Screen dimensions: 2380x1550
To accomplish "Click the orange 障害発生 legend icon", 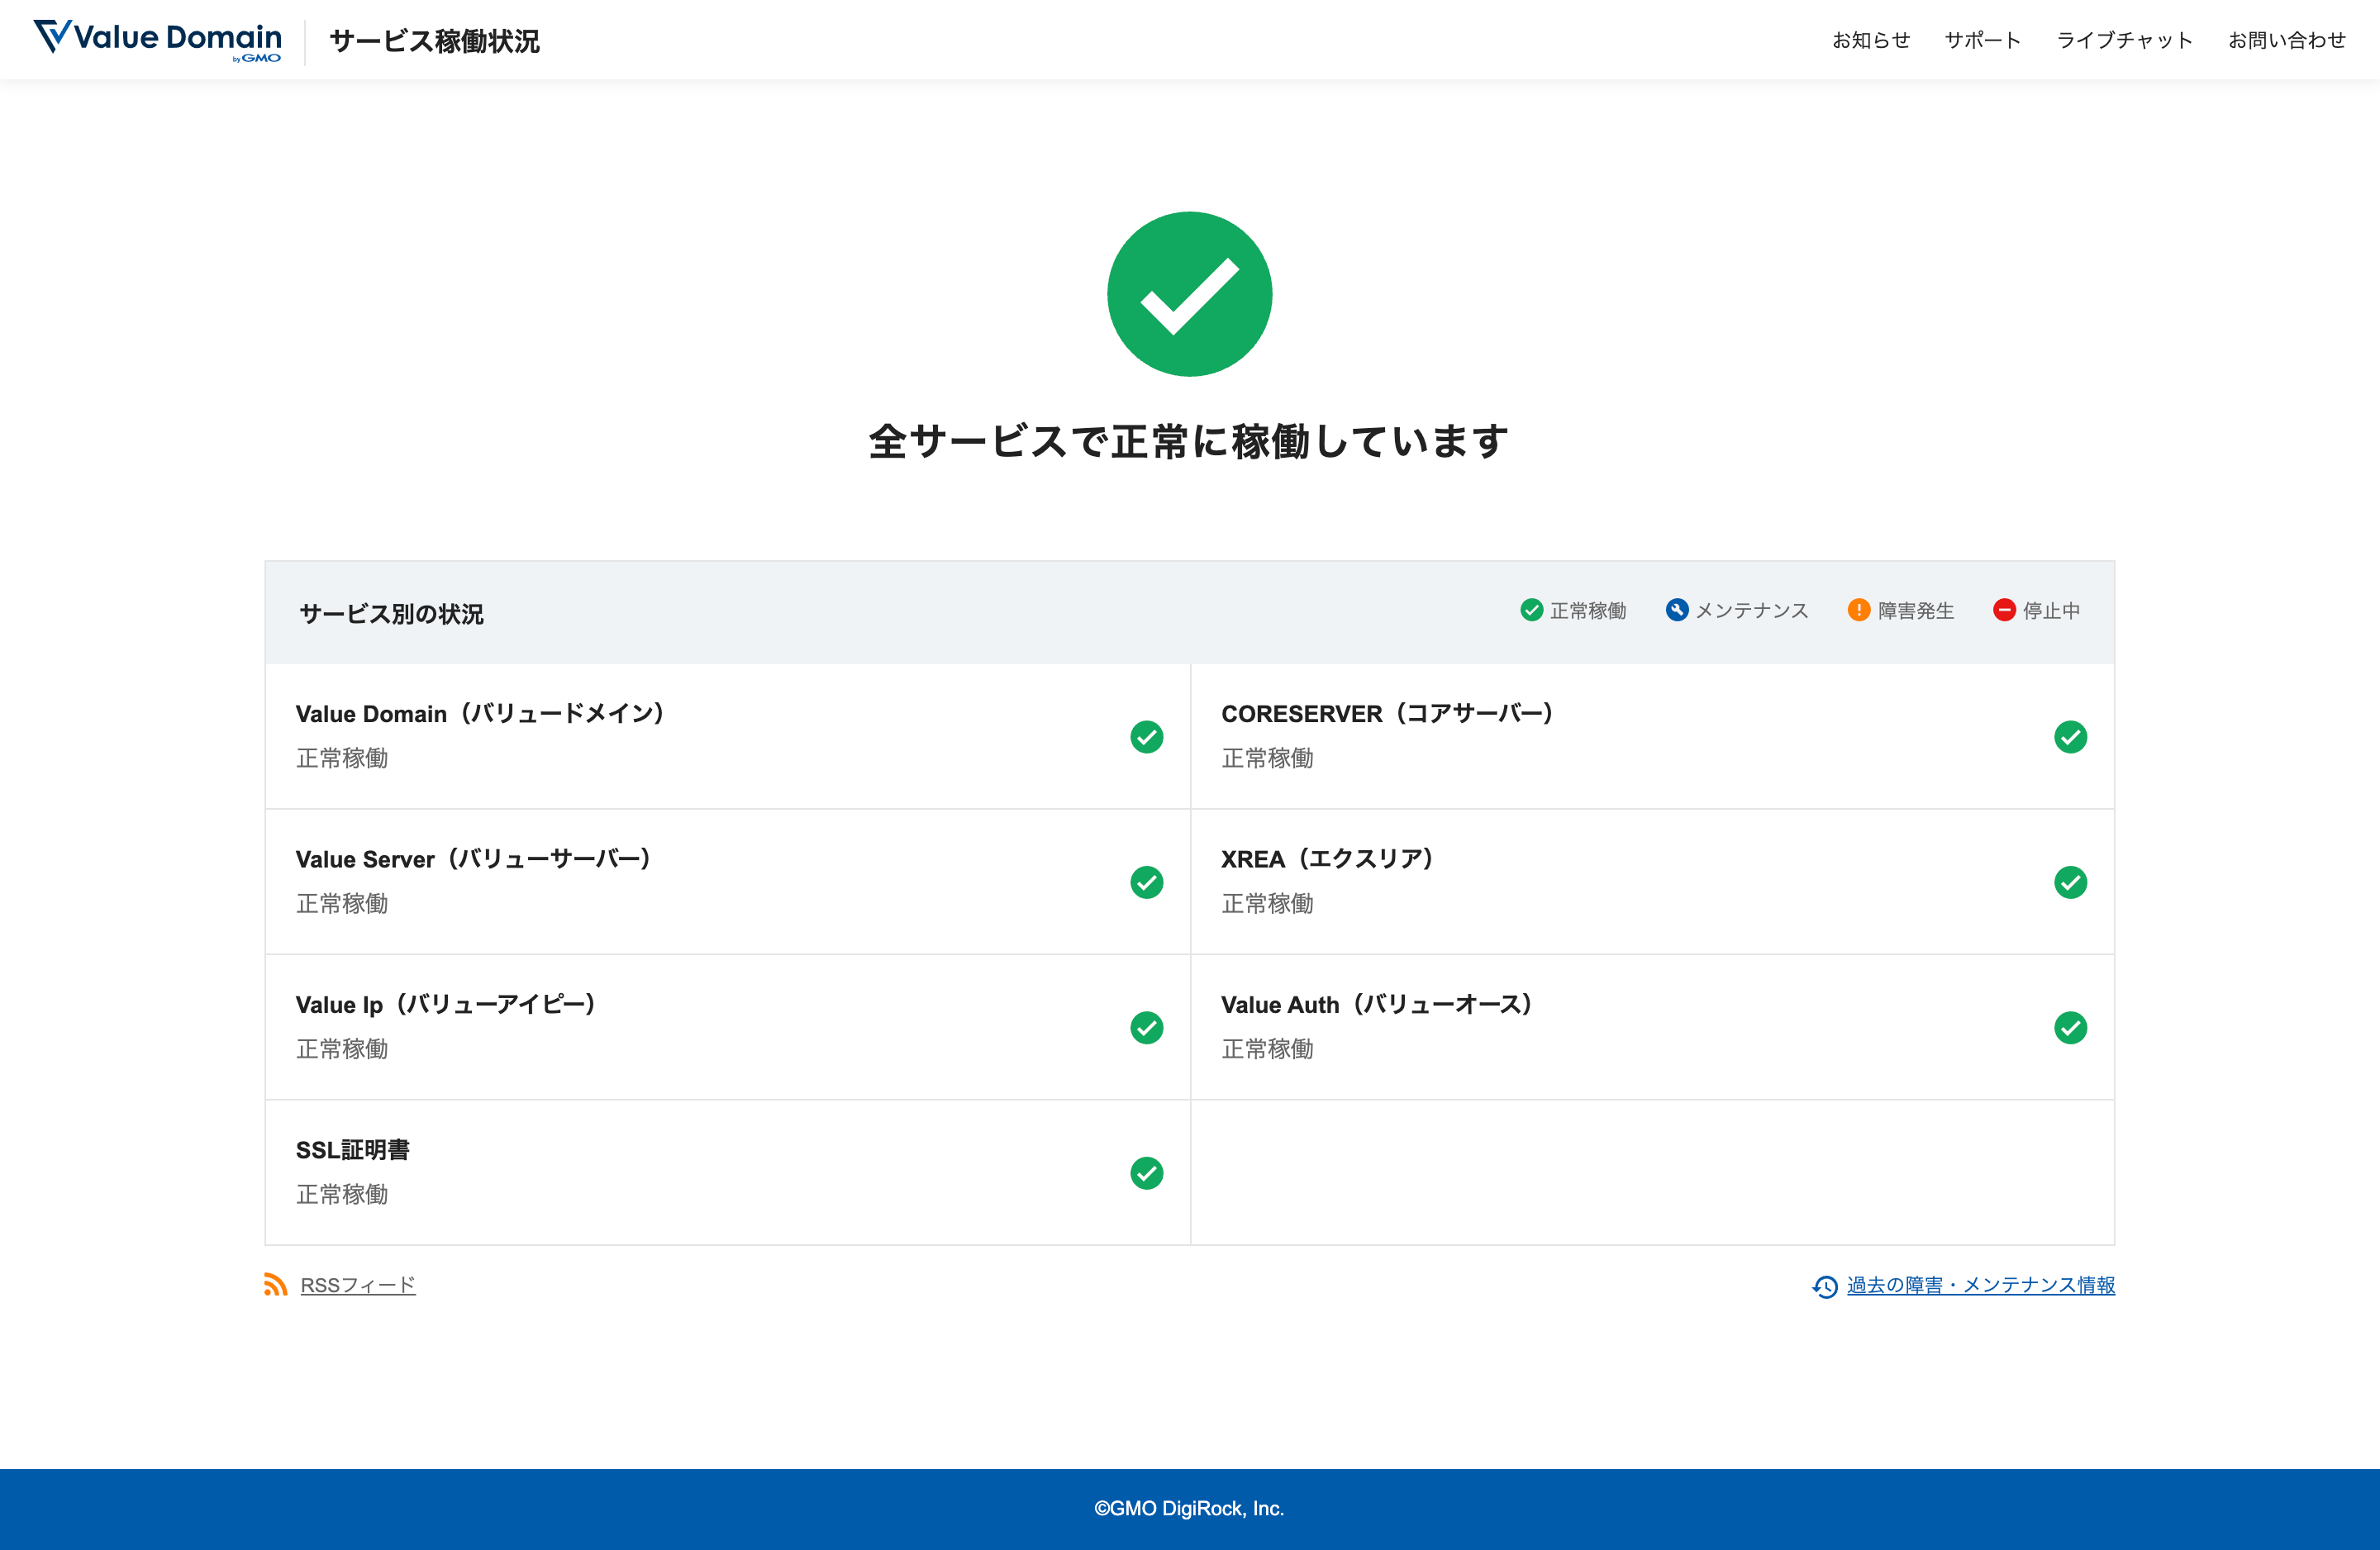I will click(1858, 610).
